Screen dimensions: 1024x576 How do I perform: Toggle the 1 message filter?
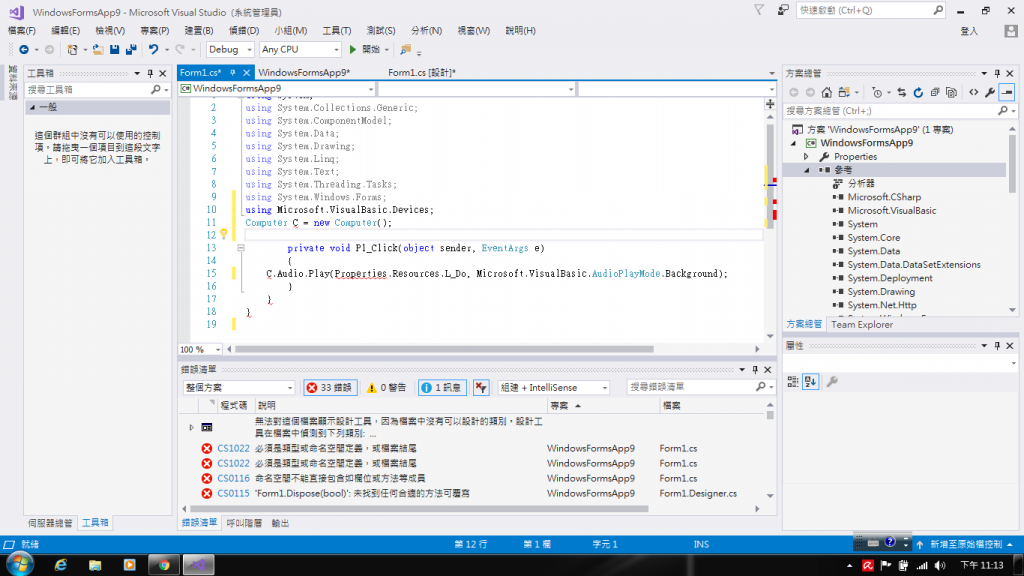tap(441, 387)
